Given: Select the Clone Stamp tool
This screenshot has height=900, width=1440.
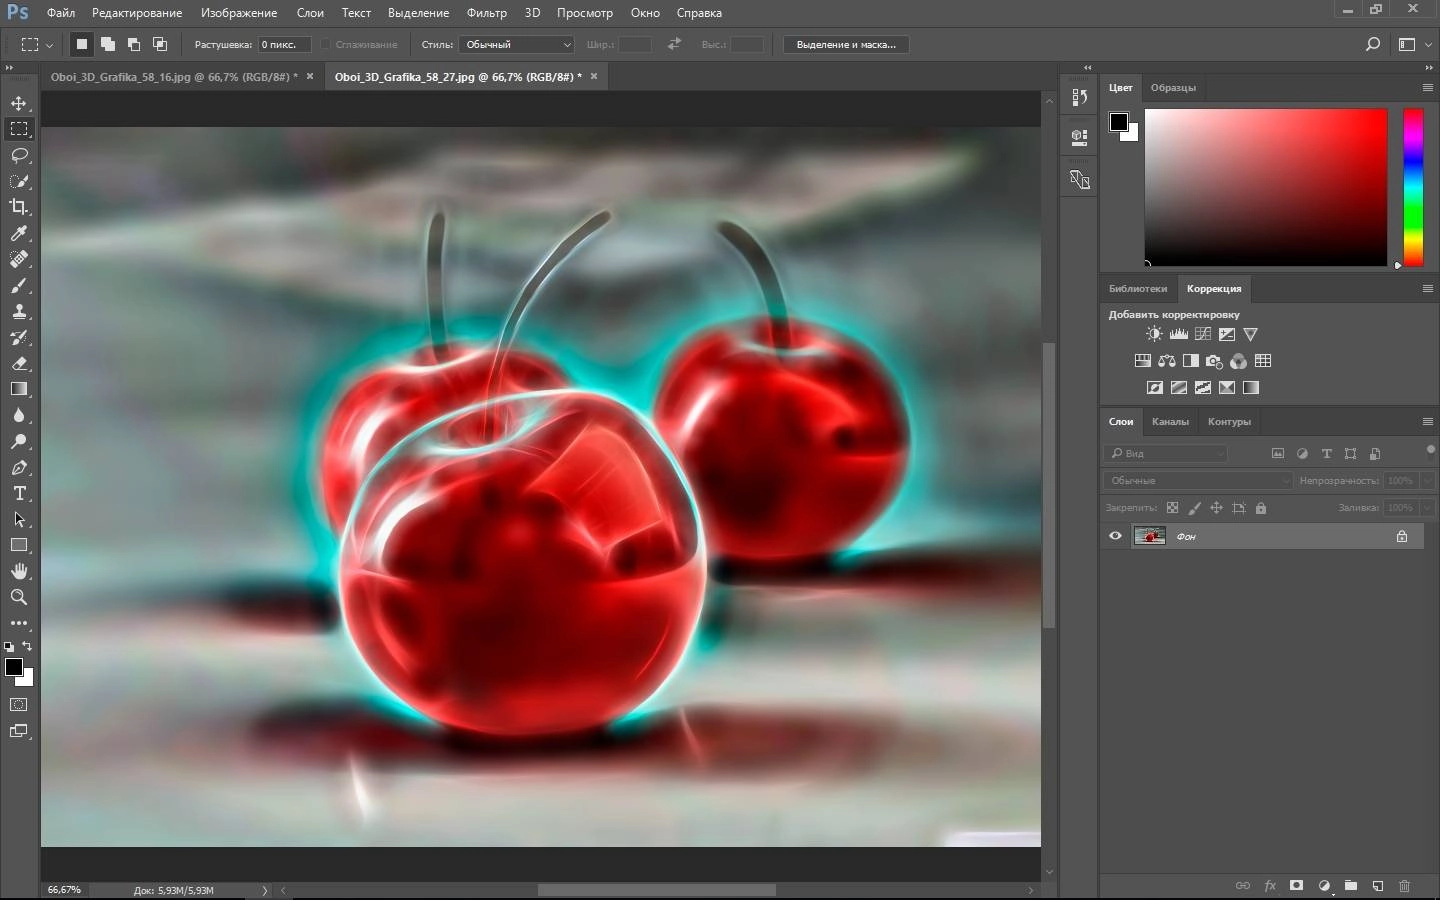Looking at the screenshot, I should point(19,311).
